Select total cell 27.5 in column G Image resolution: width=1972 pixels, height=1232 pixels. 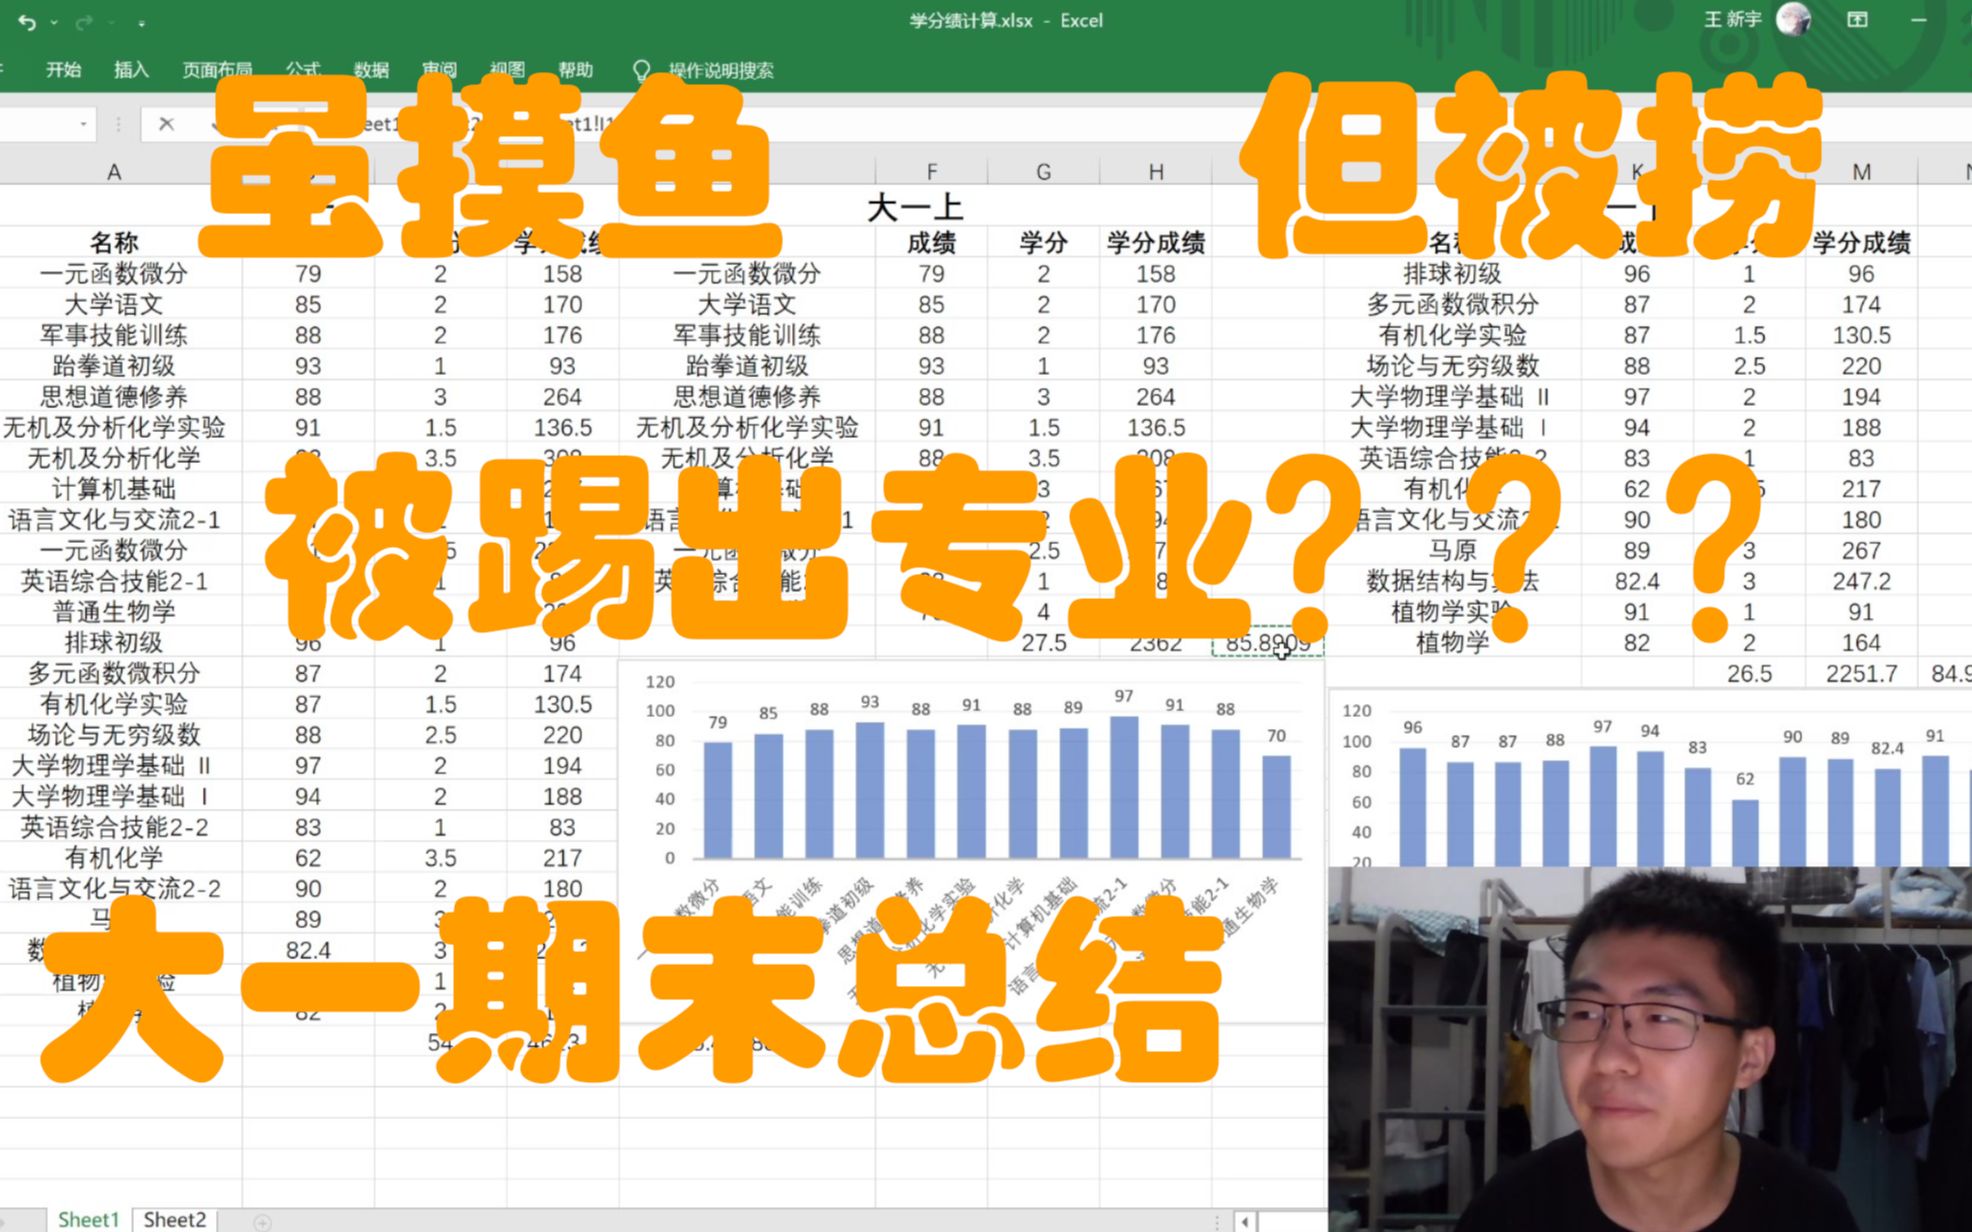pyautogui.click(x=1043, y=643)
